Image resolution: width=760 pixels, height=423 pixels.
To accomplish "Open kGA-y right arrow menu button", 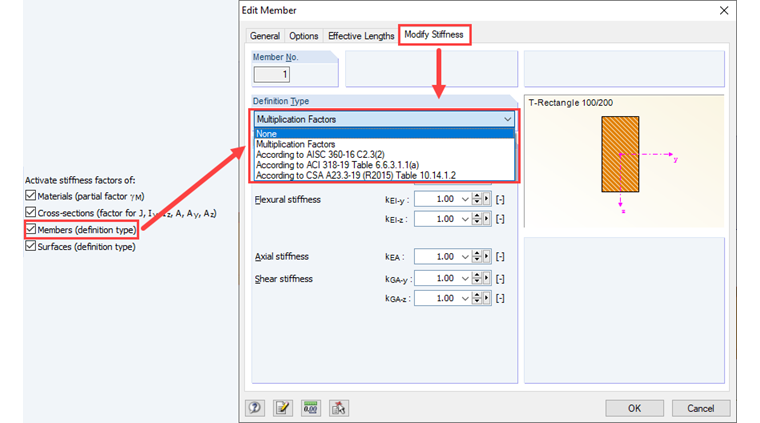I will click(x=486, y=278).
